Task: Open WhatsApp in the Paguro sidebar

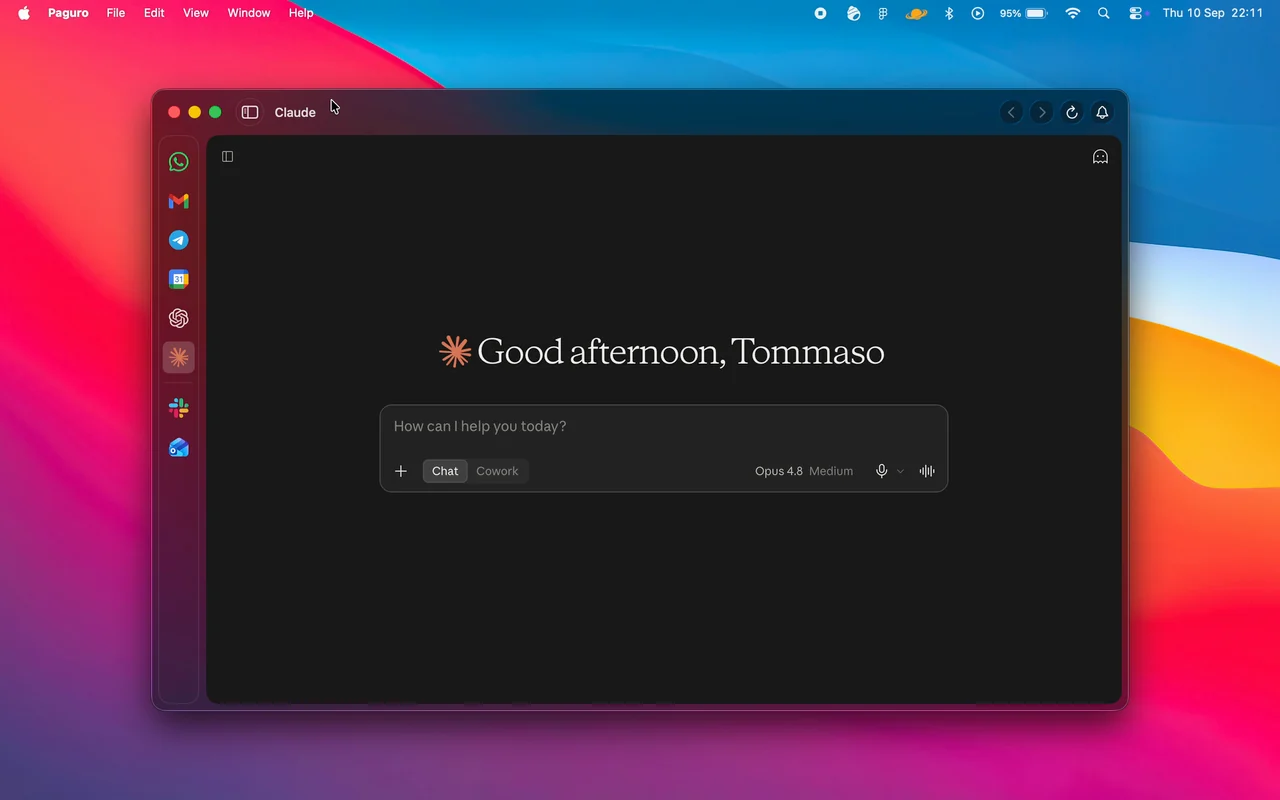Action: 179,162
